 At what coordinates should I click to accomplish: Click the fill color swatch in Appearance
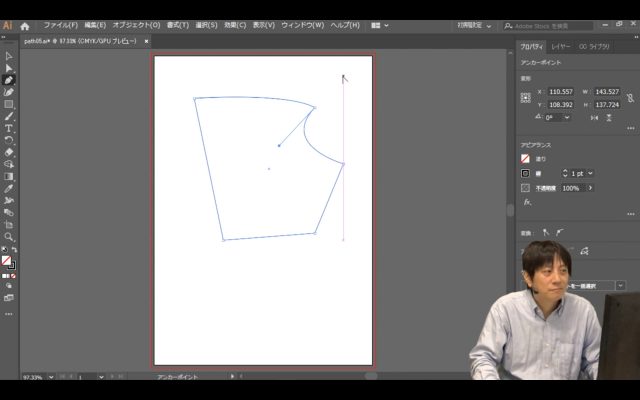pyautogui.click(x=525, y=158)
